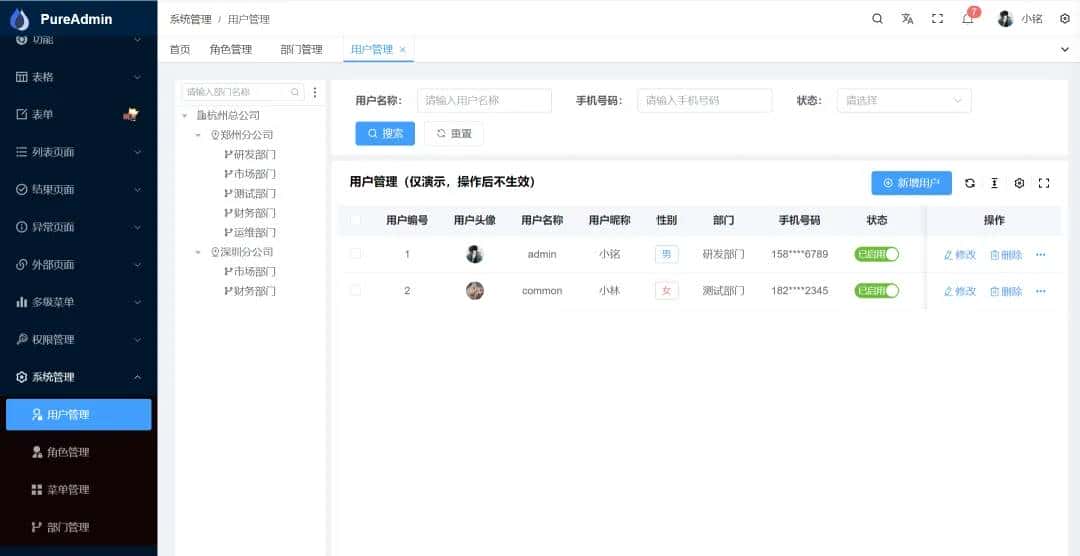Select 测试部门 in department tree
Screen dimensions: 1080x556
(x=250, y=194)
